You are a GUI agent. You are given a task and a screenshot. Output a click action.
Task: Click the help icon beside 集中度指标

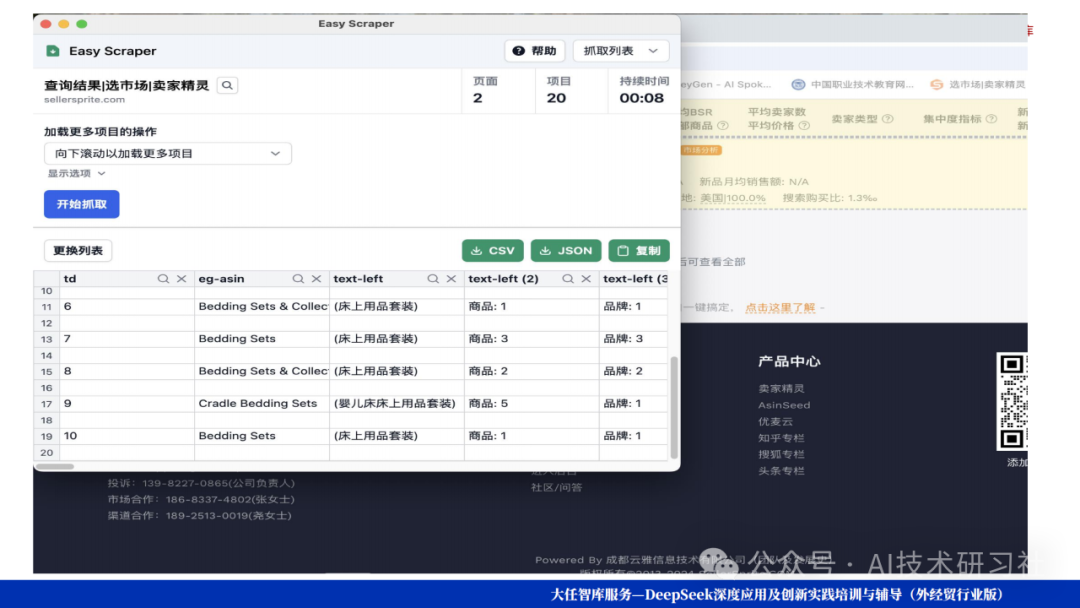[x=991, y=119]
